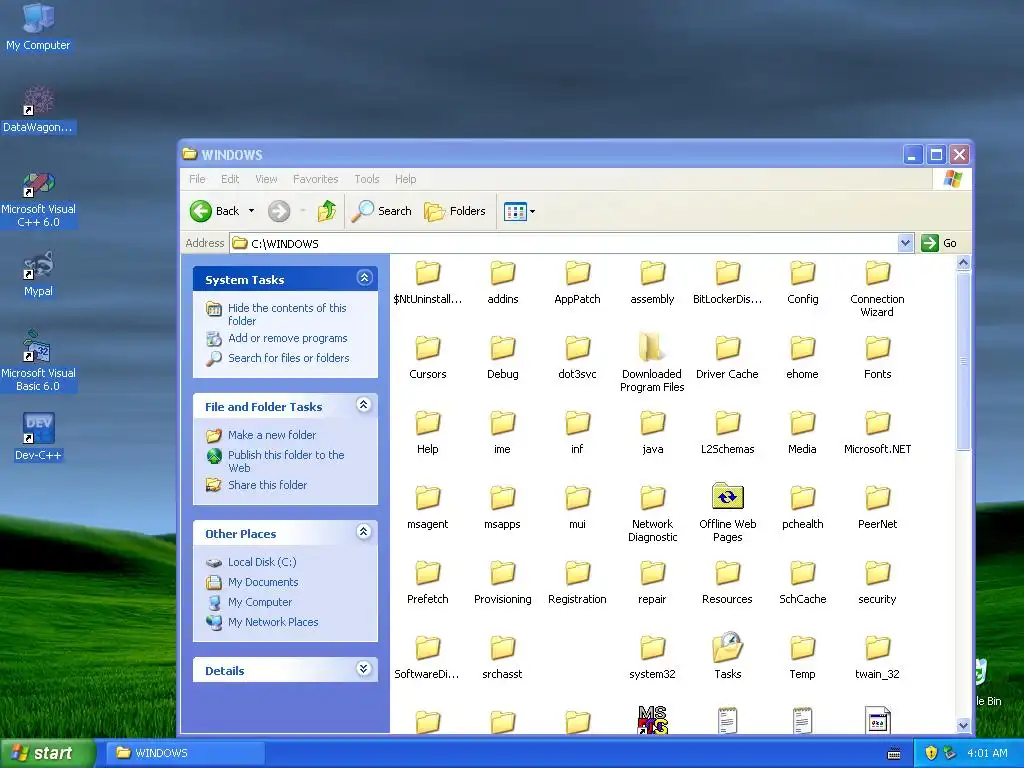Select the Driver Cache folder
The width and height of the screenshot is (1024, 768).
click(727, 358)
